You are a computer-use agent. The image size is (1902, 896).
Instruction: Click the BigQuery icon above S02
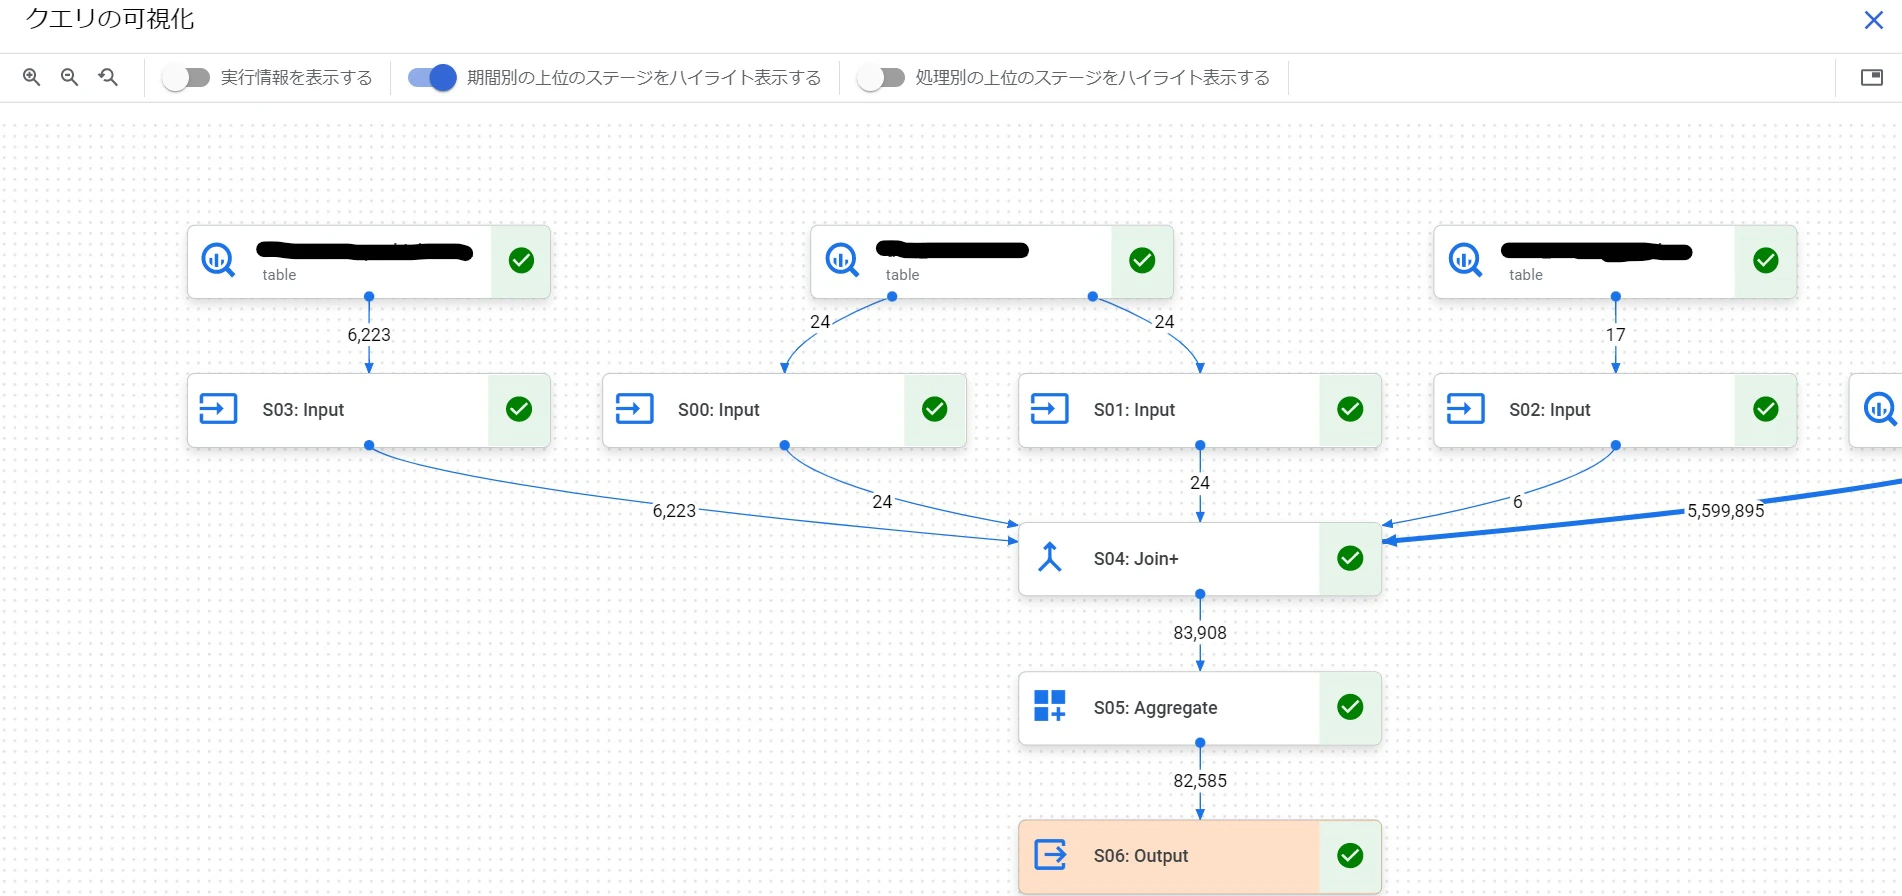(1465, 260)
